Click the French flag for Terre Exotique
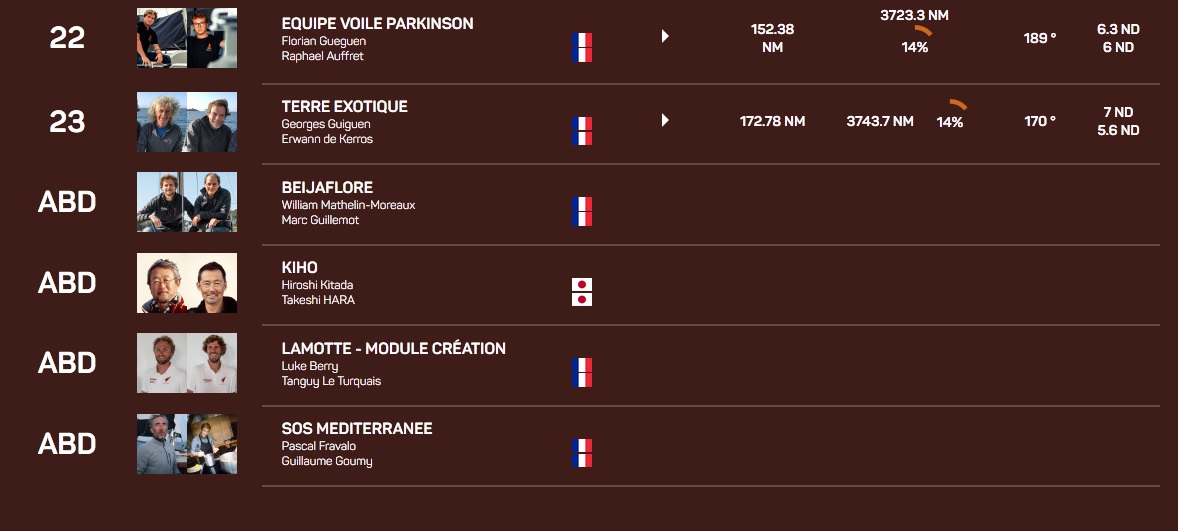The image size is (1178, 531). [582, 131]
